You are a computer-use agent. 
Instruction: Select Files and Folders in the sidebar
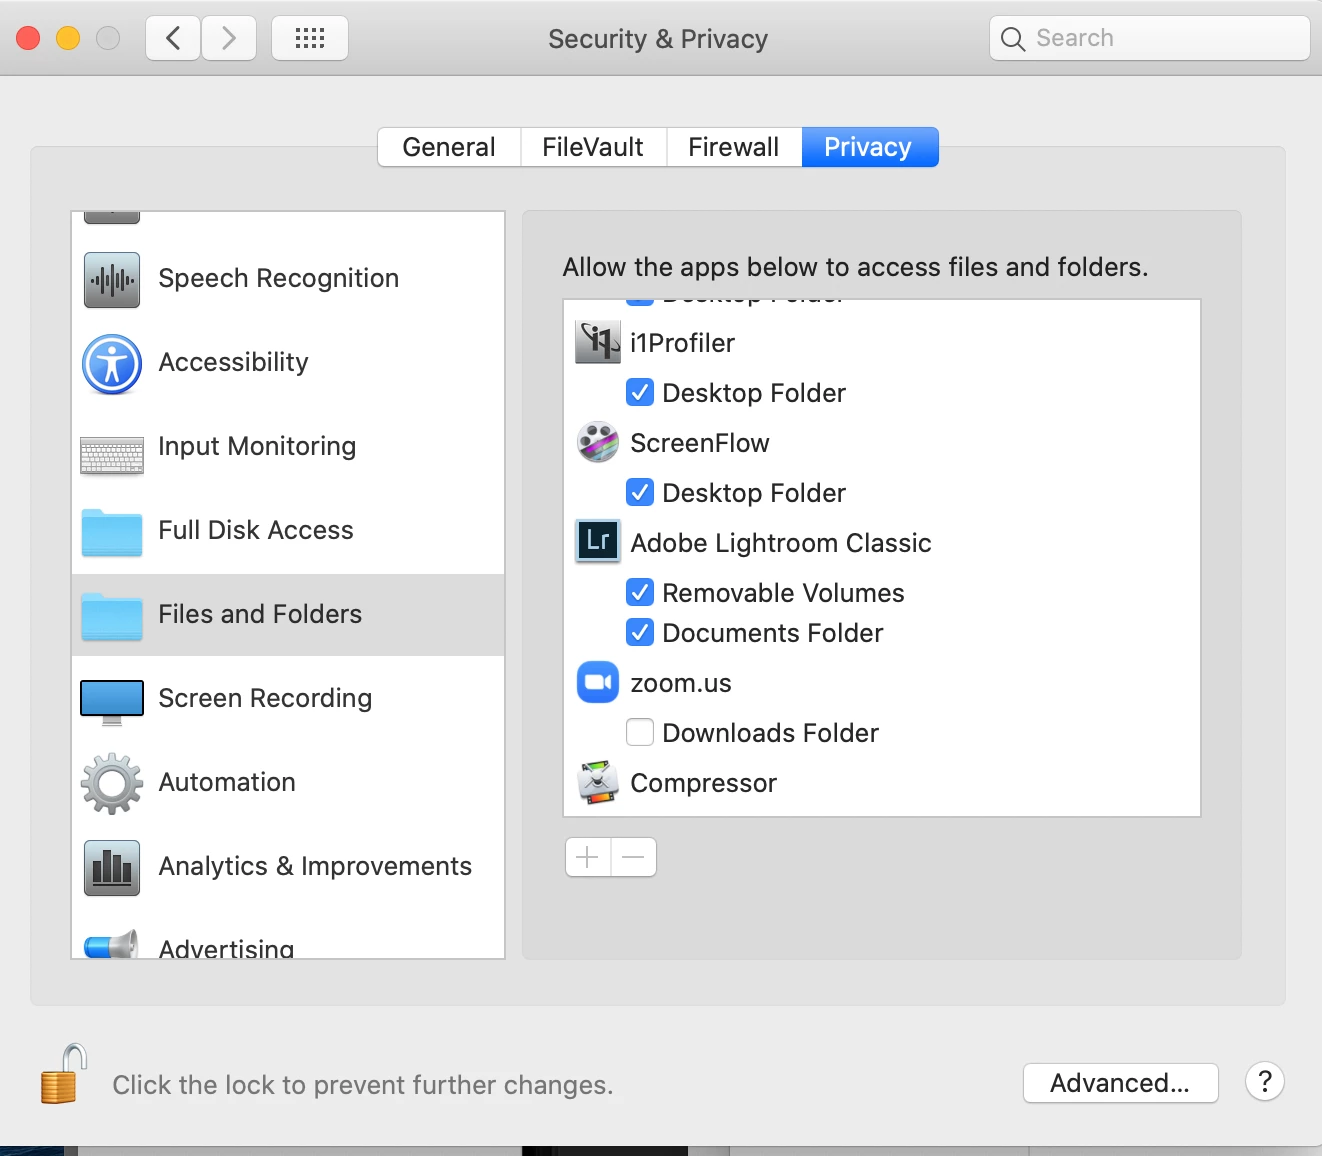pos(288,615)
